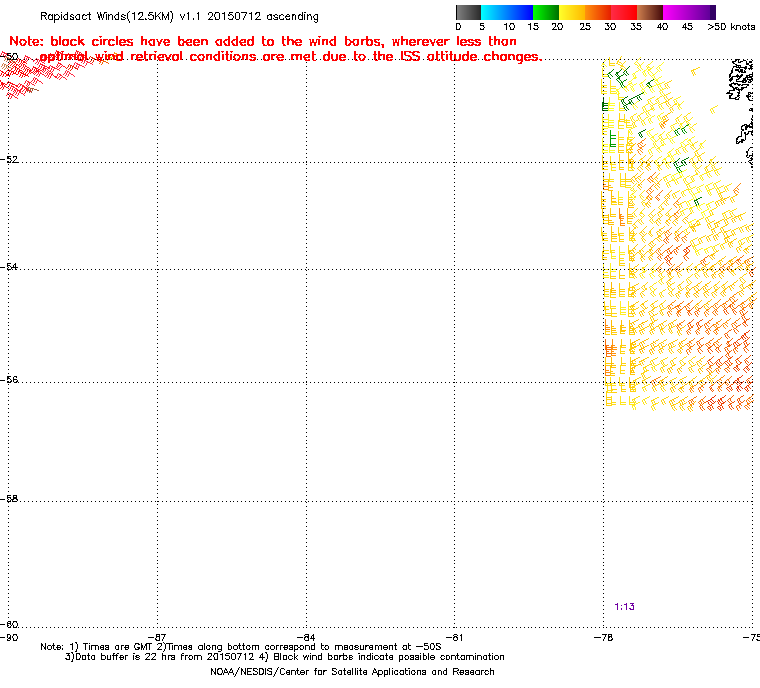Click the '-60' latitude axis label
760x688 pixels.
tap(9, 624)
